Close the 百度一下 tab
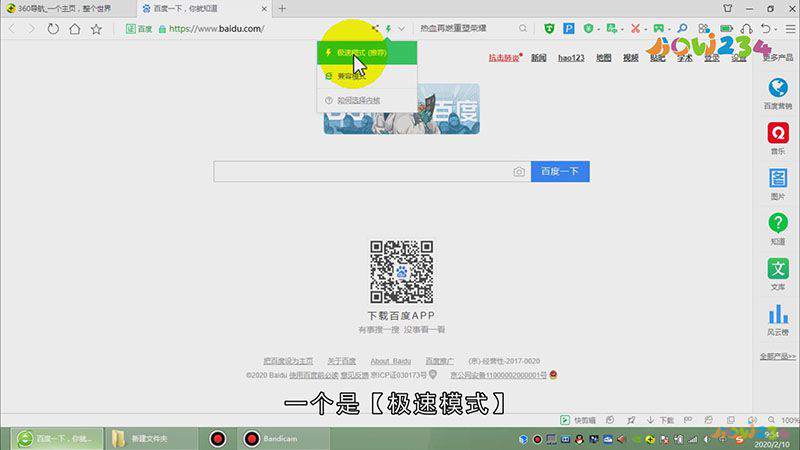The width and height of the screenshot is (800, 450). coord(264,9)
